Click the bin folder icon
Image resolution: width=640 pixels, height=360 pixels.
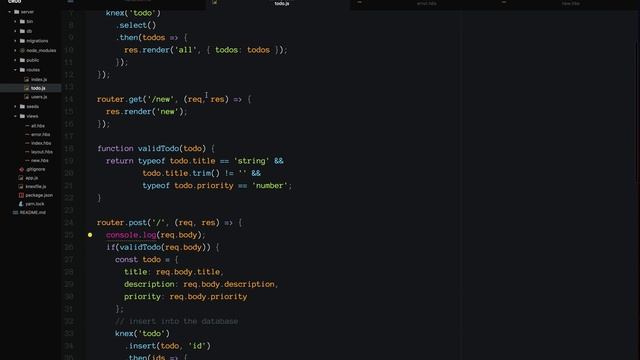pos(22,21)
